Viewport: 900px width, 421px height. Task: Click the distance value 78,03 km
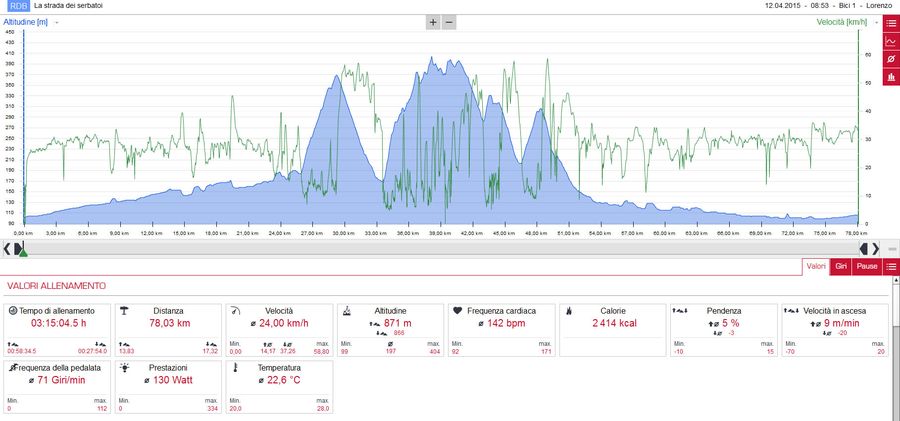click(x=169, y=323)
